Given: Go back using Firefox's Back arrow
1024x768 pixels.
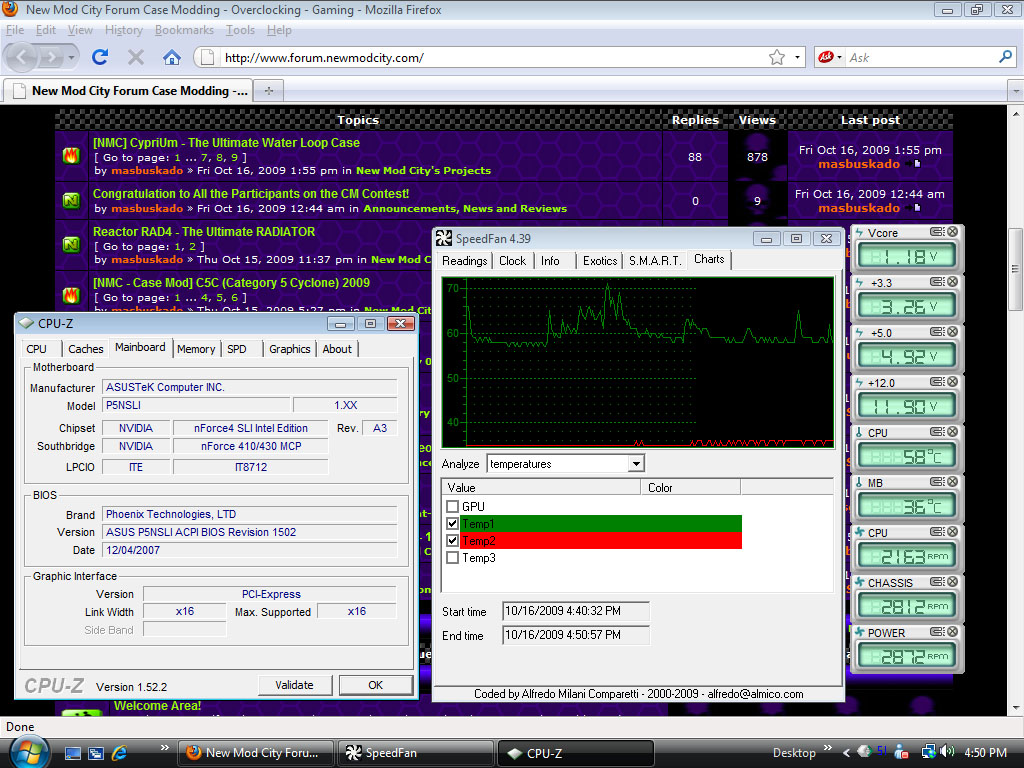Looking at the screenshot, I should (22, 57).
